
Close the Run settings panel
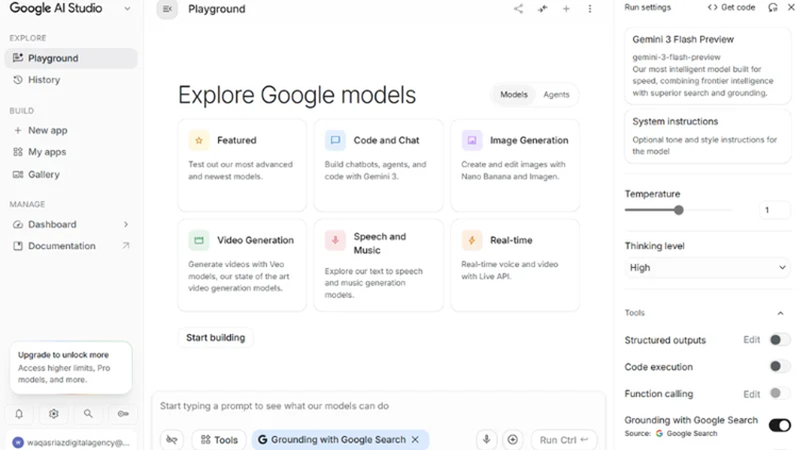tap(791, 7)
